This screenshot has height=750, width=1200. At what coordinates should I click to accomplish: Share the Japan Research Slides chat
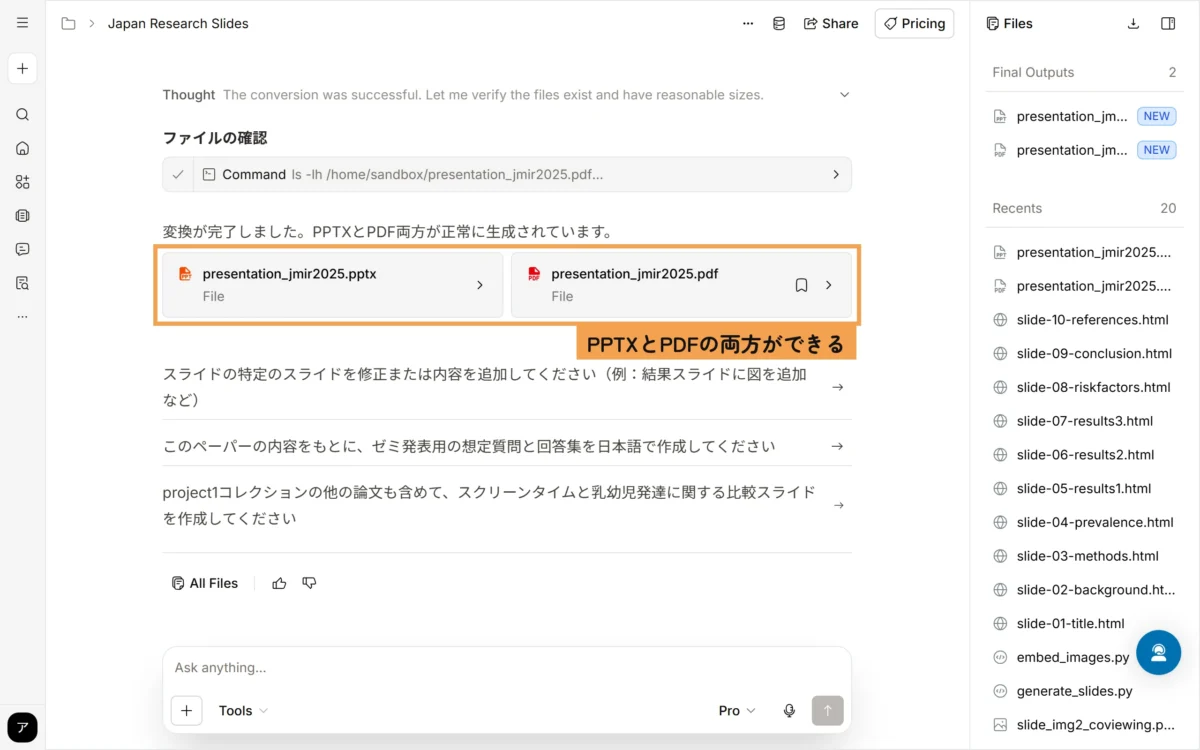tap(831, 23)
